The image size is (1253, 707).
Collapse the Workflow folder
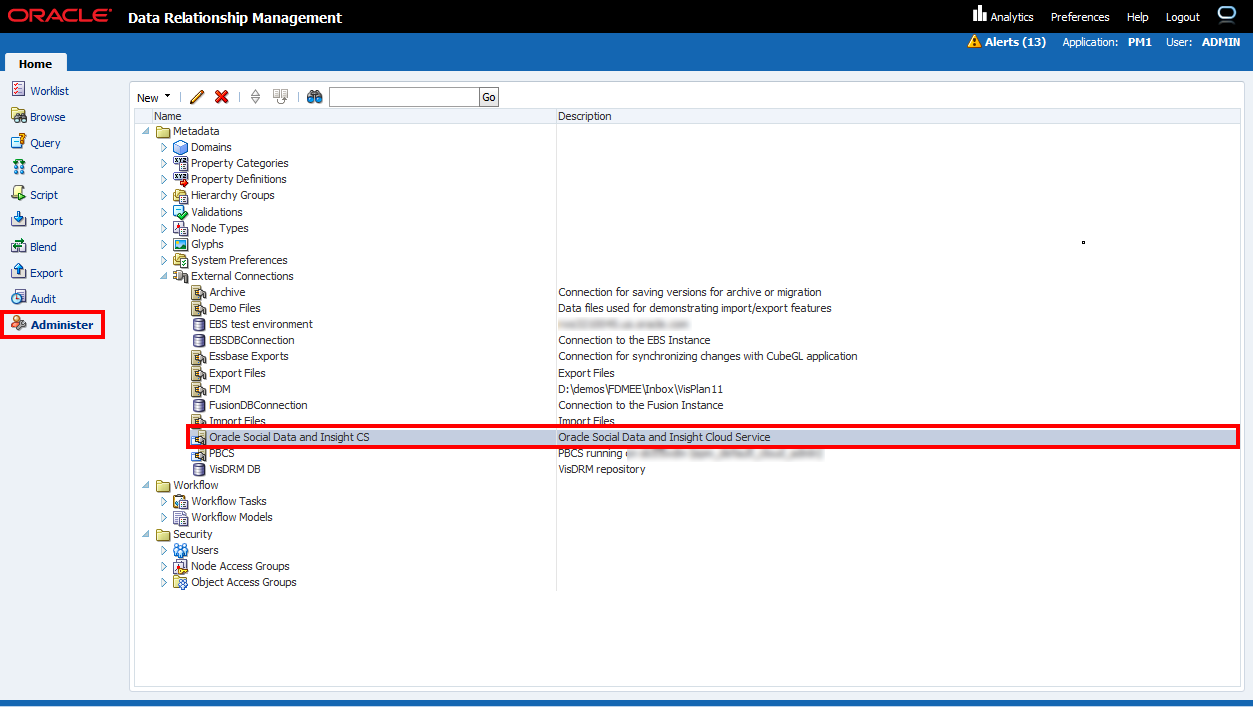[x=146, y=485]
